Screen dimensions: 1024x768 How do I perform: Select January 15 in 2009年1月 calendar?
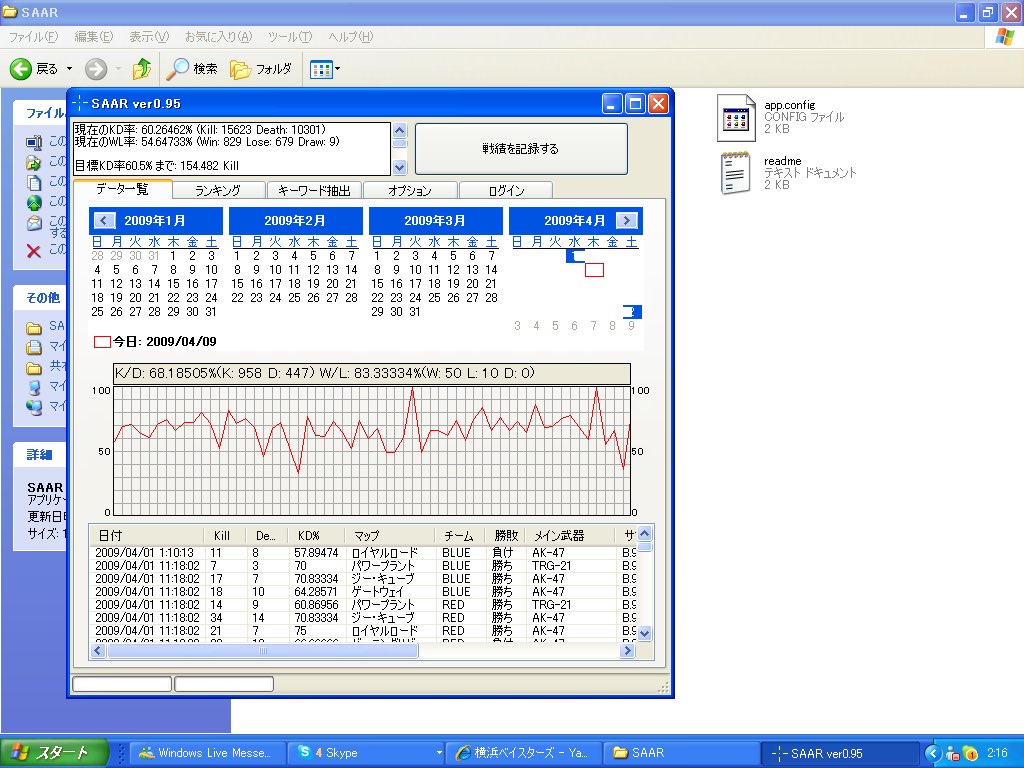point(173,283)
